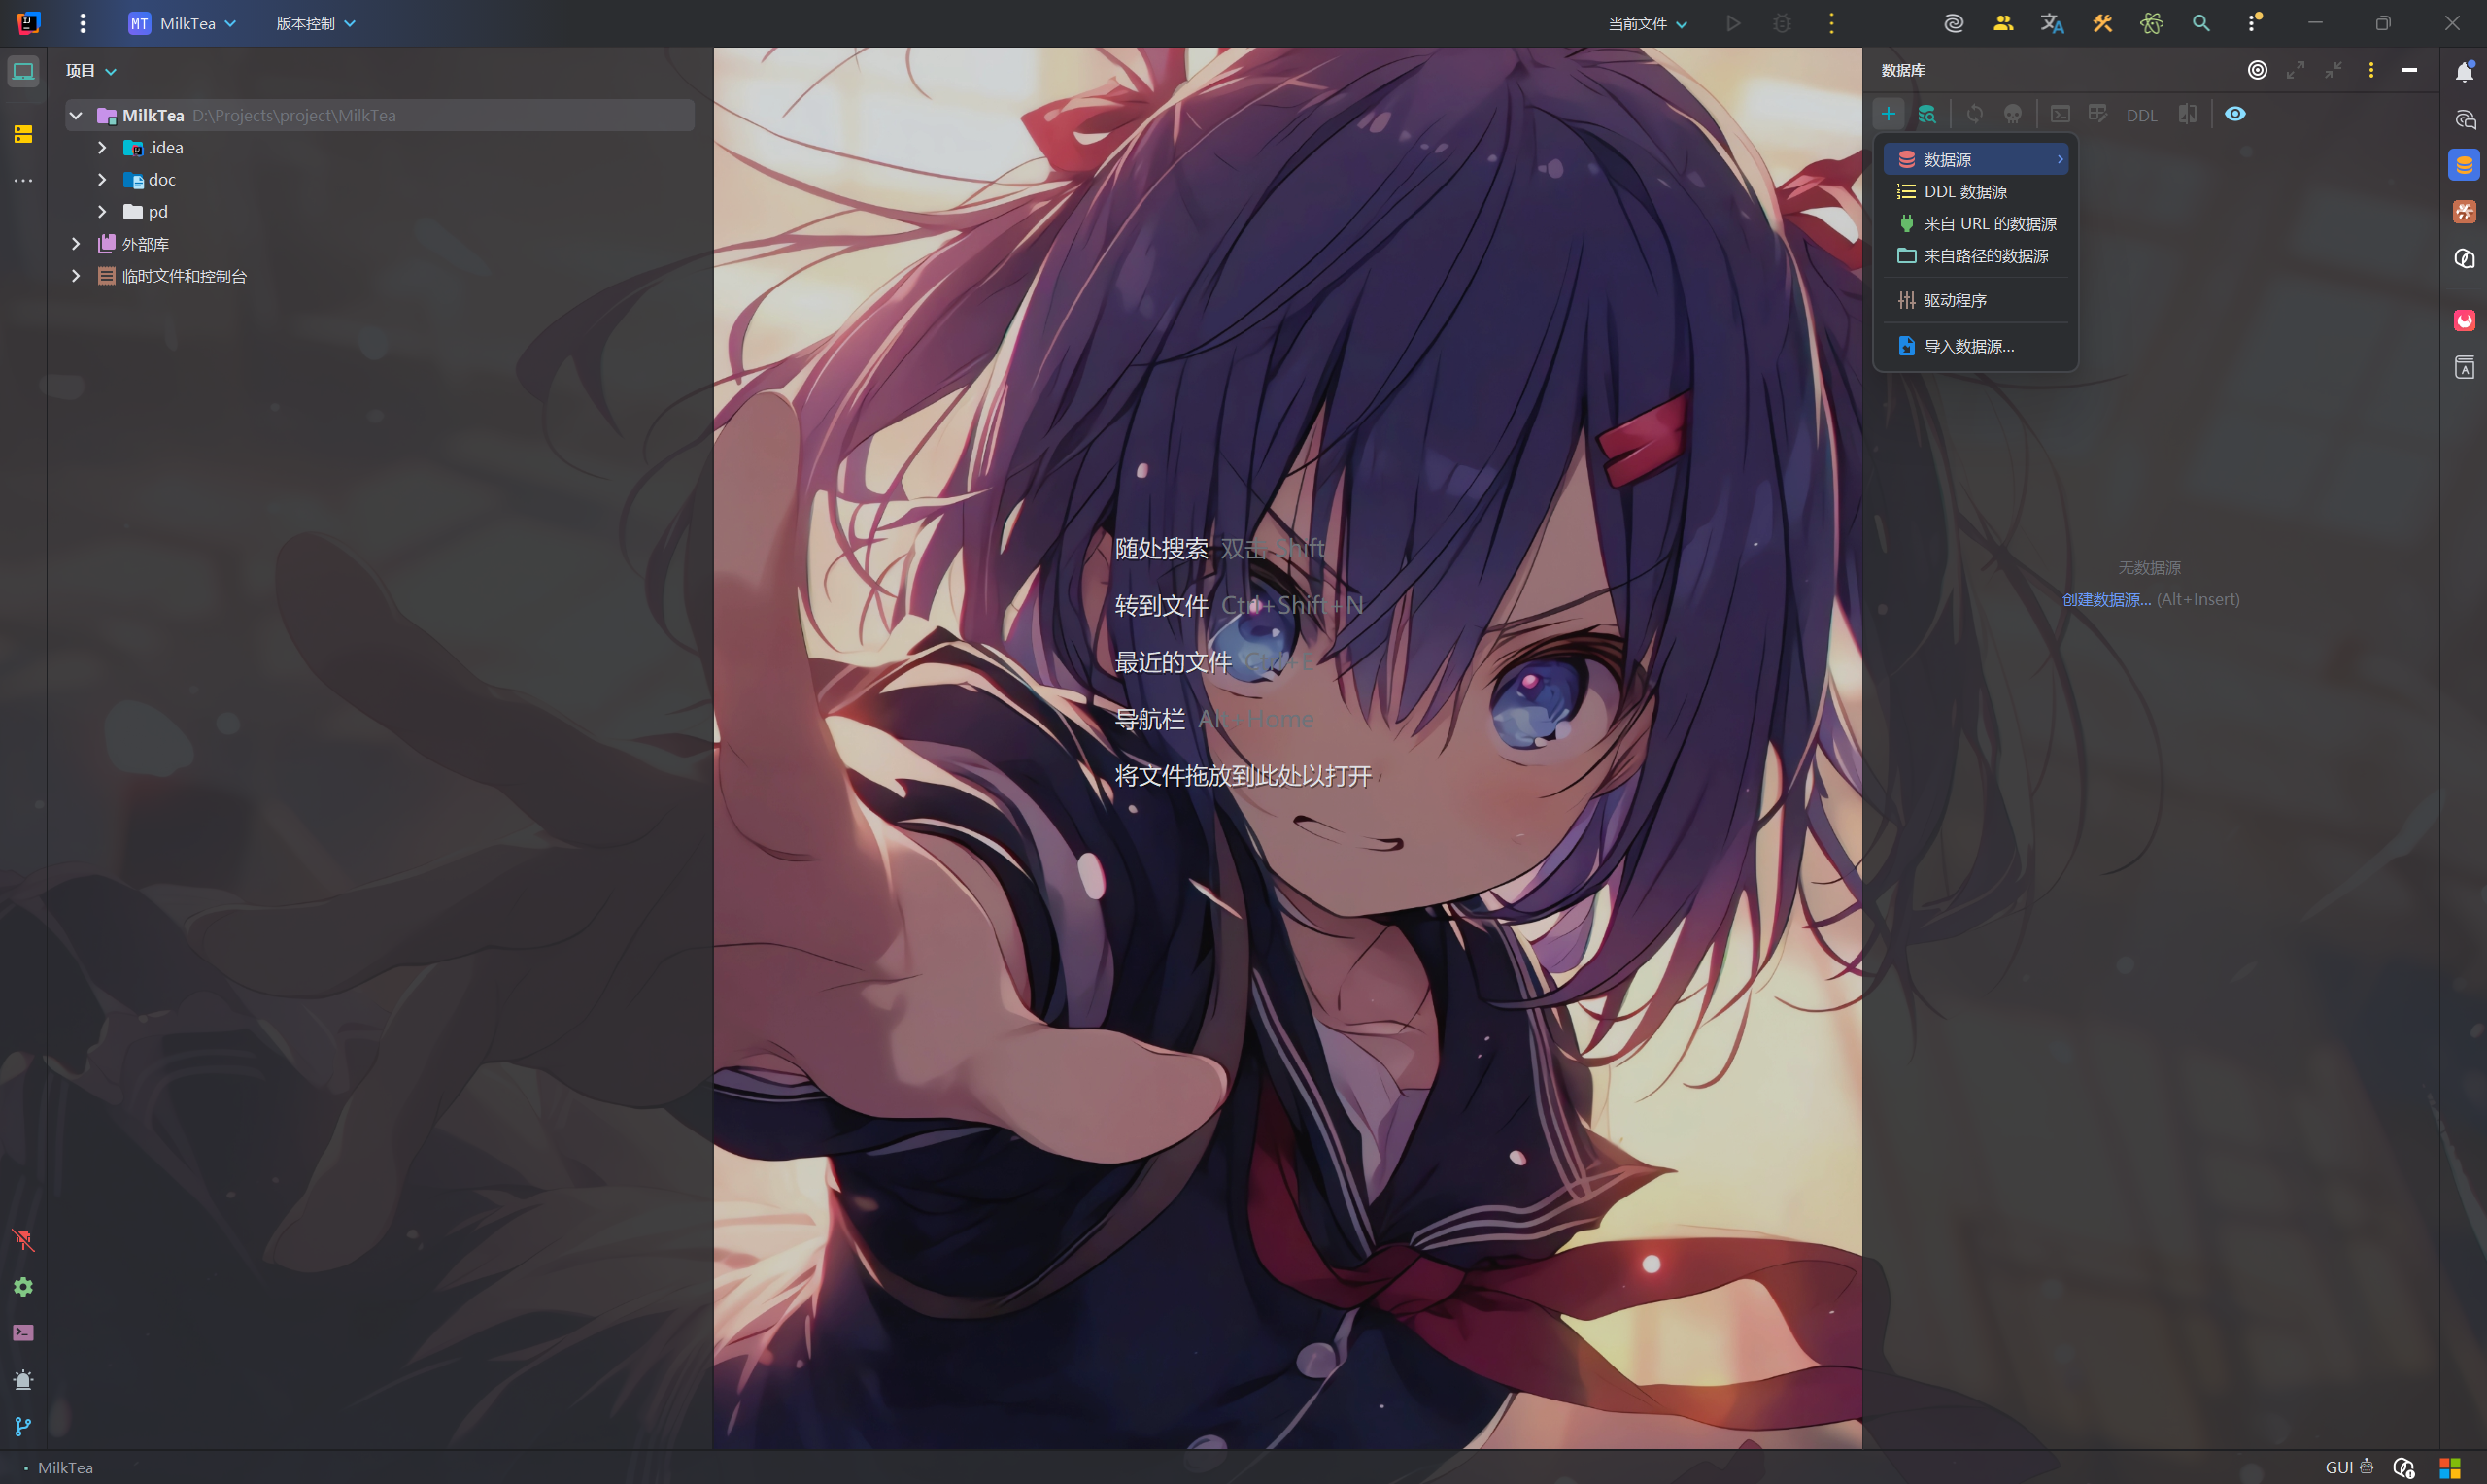Click the swirl AI assistant icon in title bar
The width and height of the screenshot is (2487, 1484).
(x=1953, y=23)
